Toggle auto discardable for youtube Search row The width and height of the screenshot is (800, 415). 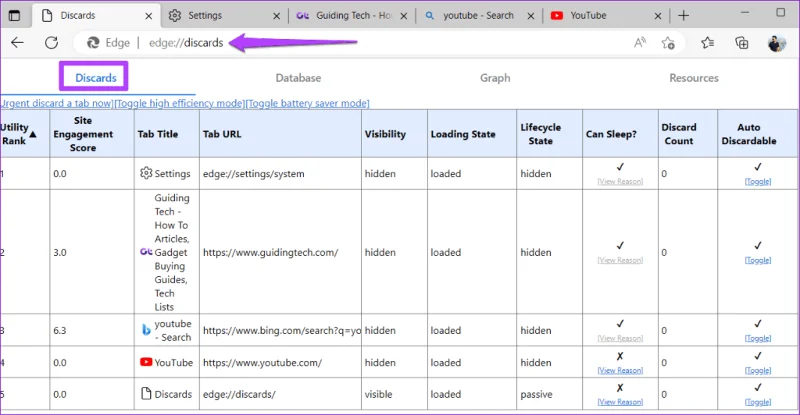[x=758, y=338]
